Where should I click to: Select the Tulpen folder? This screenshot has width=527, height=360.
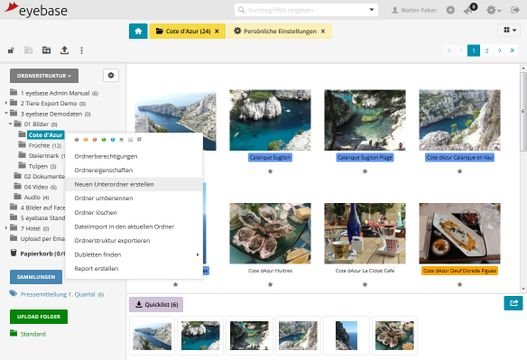click(38, 166)
